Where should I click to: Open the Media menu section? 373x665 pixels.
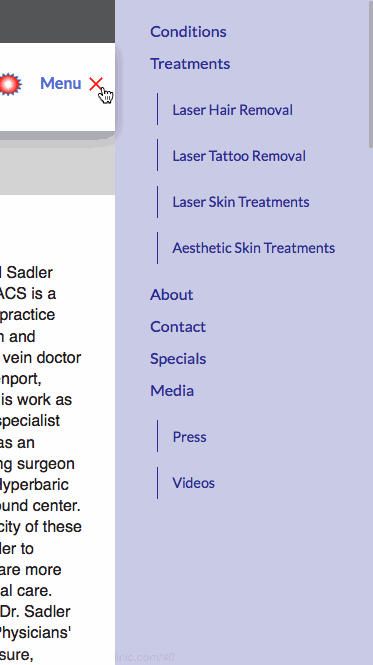[172, 391]
